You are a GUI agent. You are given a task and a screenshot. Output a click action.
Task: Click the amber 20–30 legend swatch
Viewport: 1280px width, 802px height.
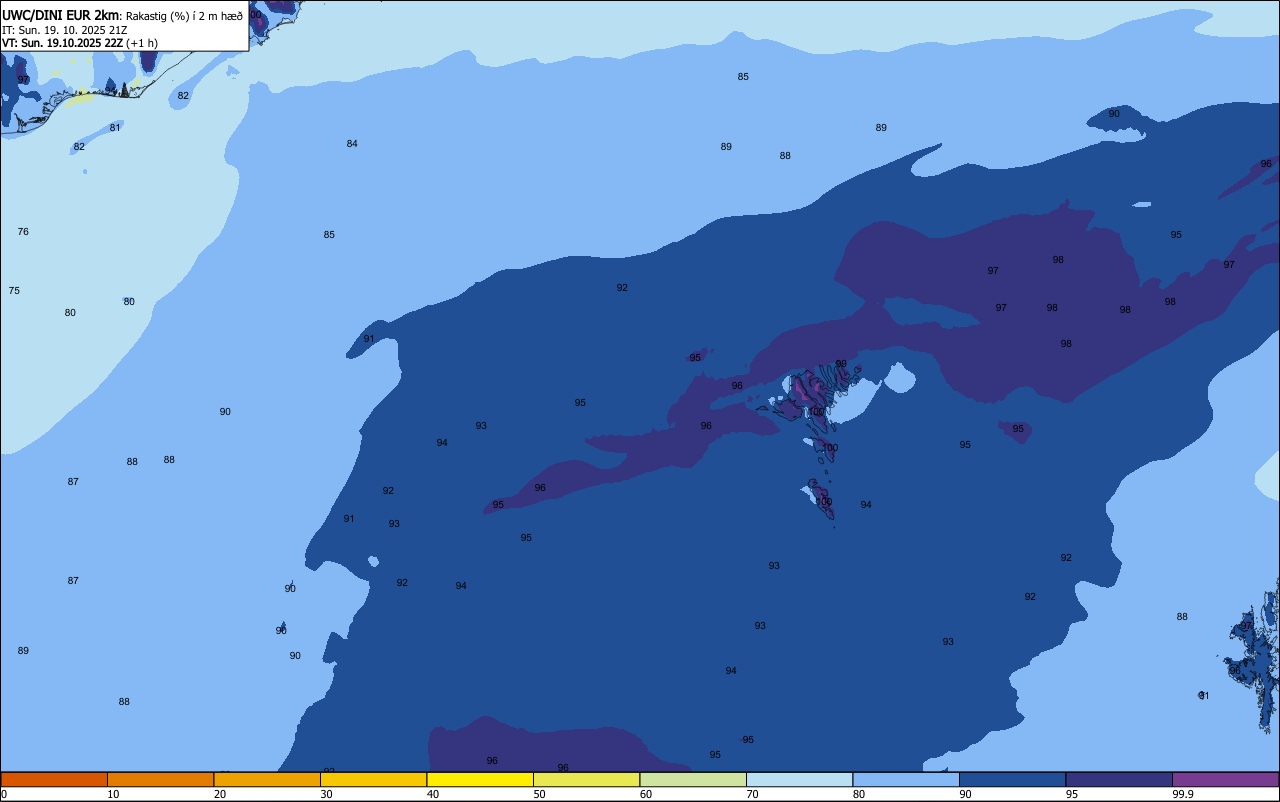click(x=267, y=779)
